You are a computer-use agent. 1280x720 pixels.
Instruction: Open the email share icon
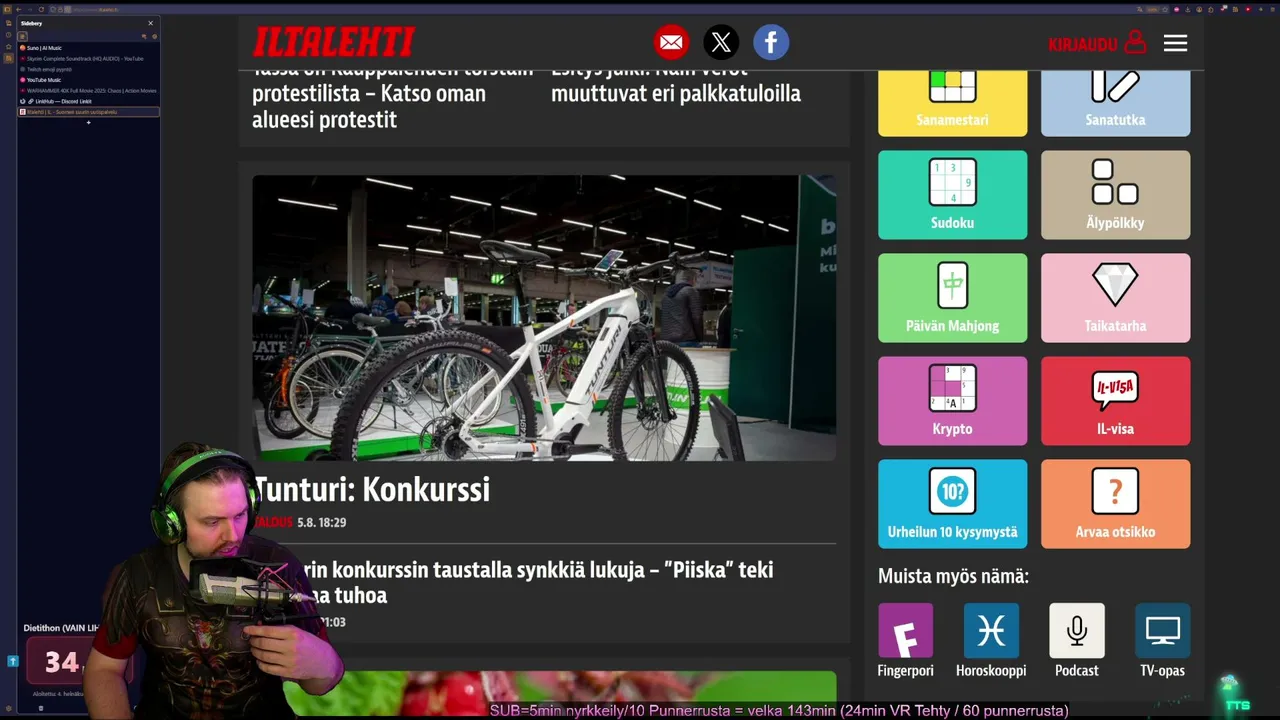coord(671,42)
